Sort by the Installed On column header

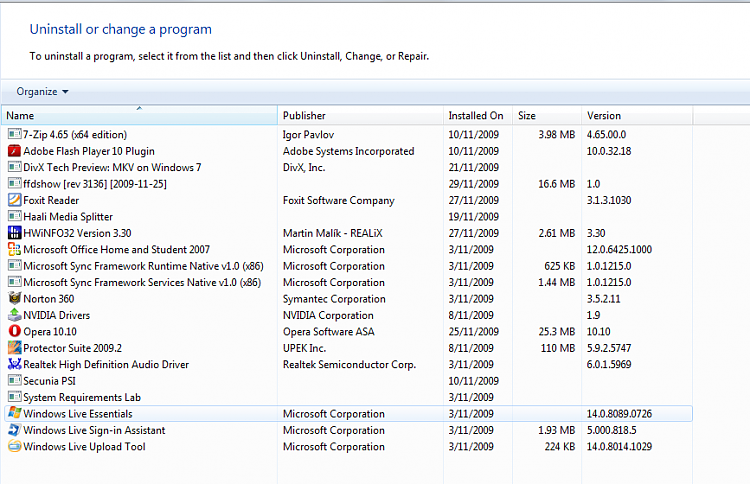pyautogui.click(x=477, y=115)
